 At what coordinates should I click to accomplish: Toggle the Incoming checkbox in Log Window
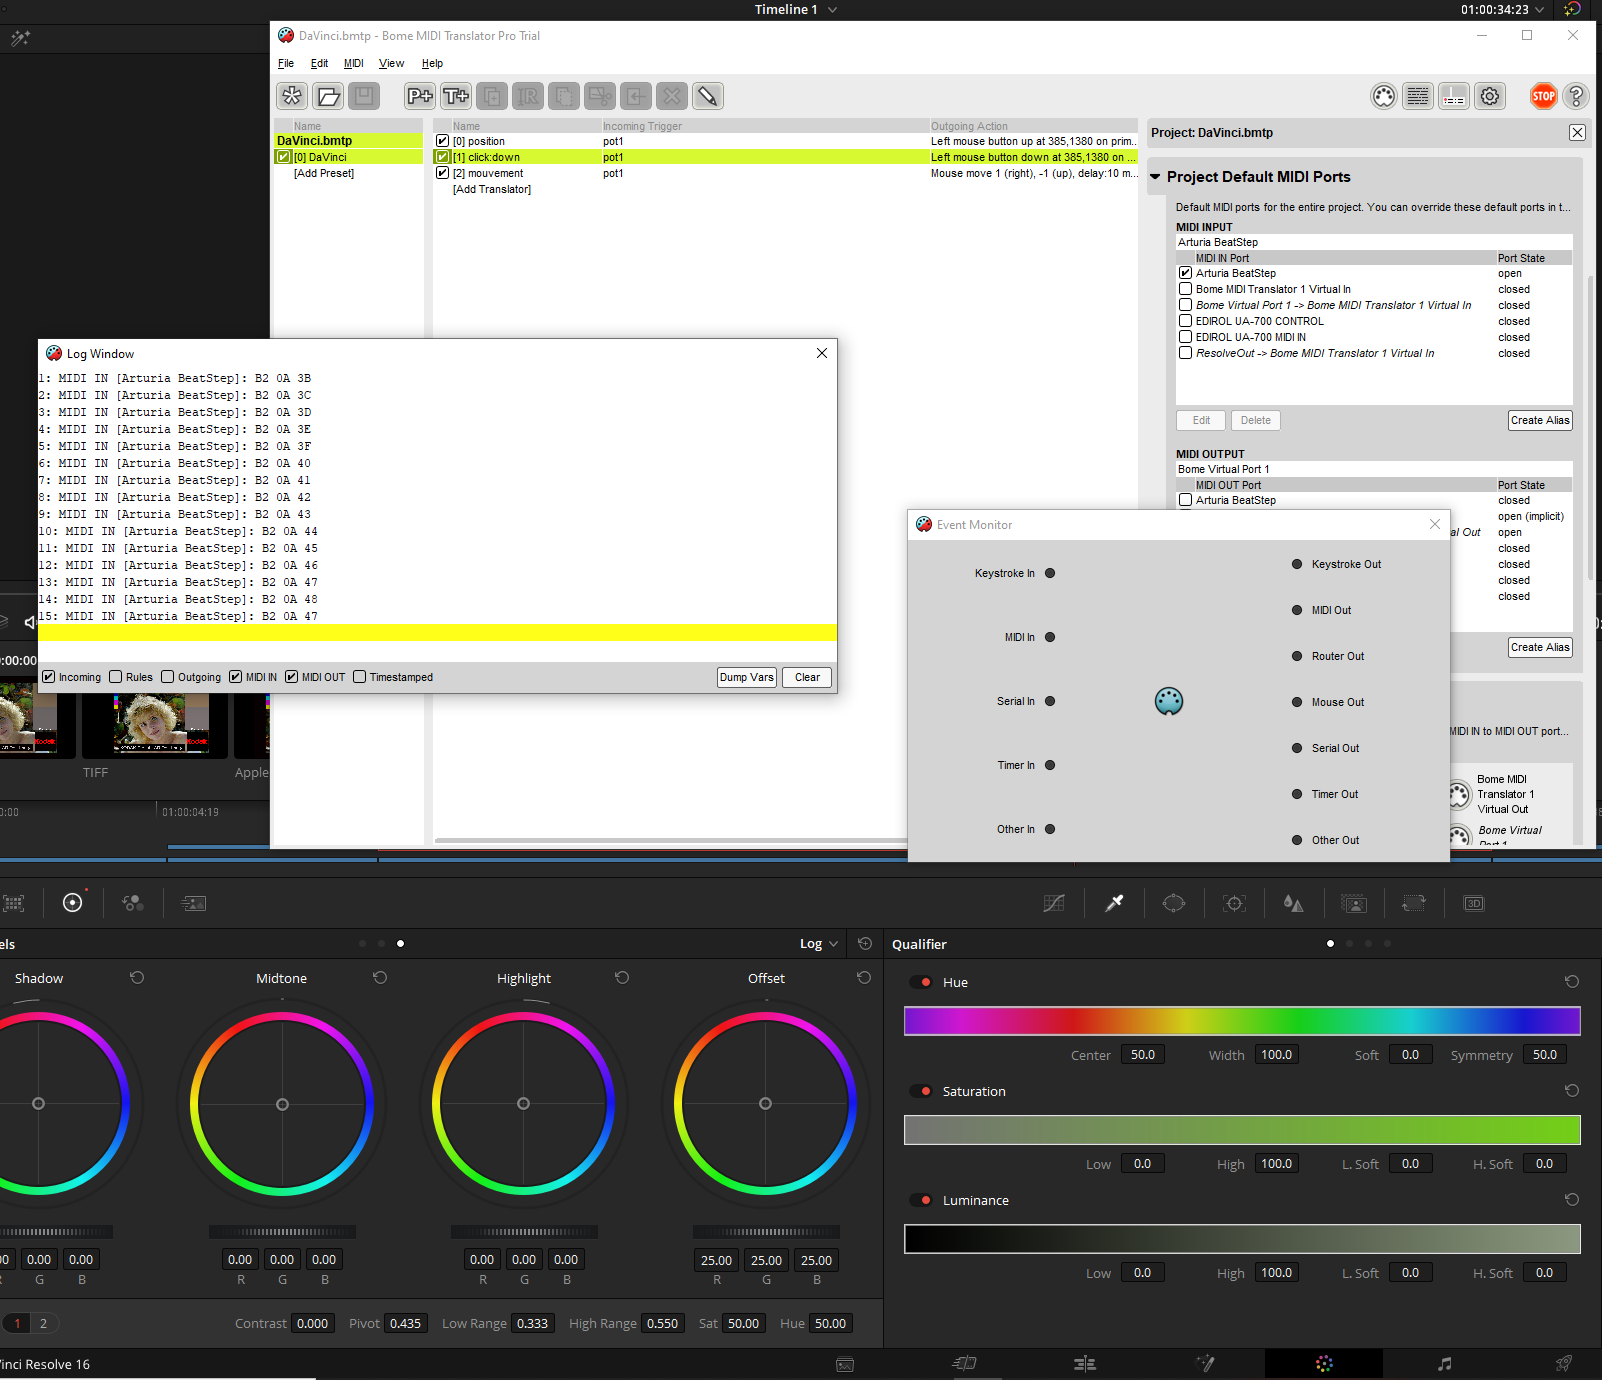pyautogui.click(x=48, y=677)
